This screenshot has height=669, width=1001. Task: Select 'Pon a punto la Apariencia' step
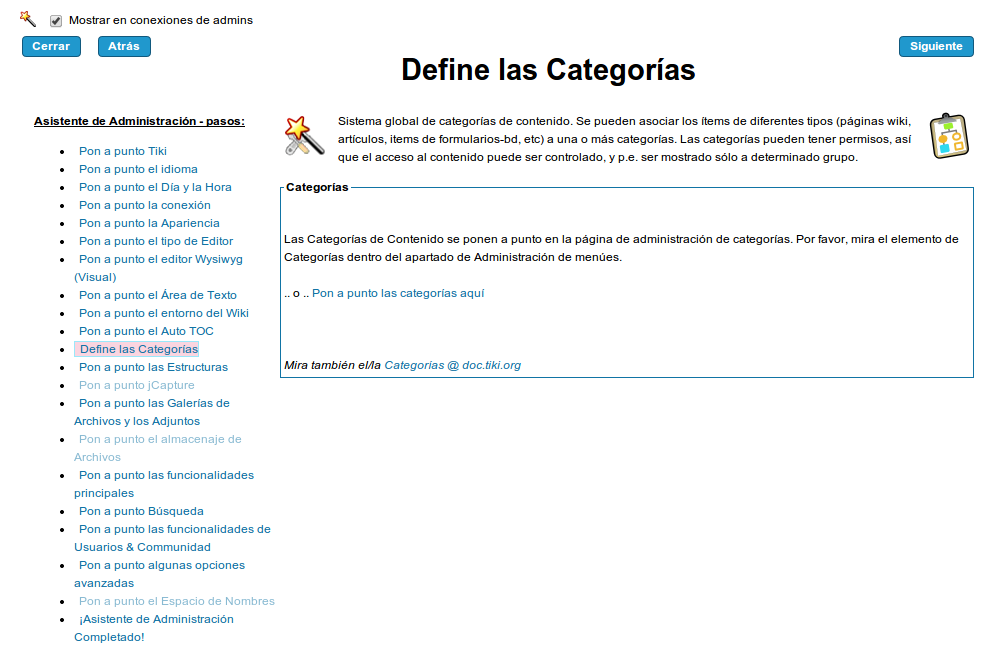149,223
